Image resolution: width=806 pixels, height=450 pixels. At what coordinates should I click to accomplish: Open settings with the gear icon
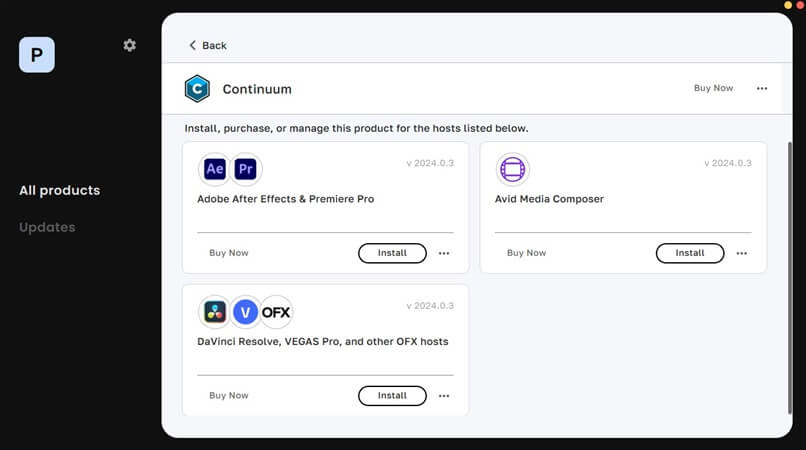click(130, 45)
